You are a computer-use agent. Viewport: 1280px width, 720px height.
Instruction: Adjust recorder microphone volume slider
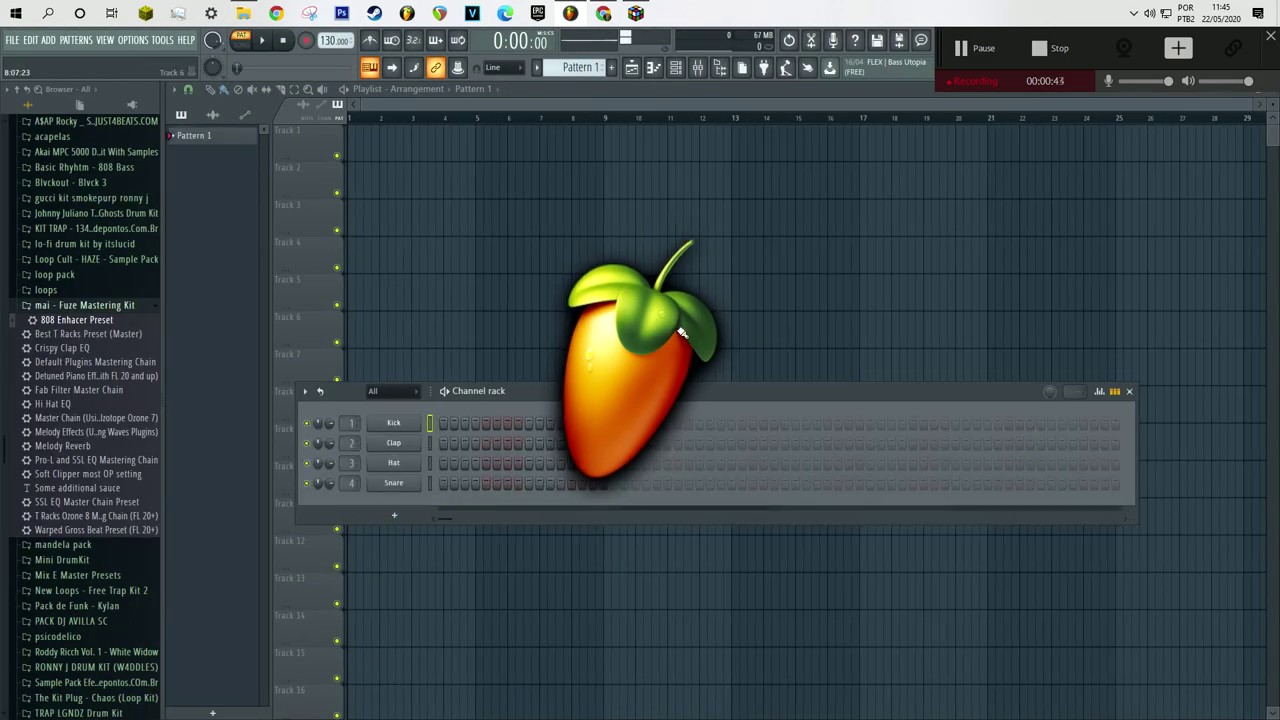[x=1146, y=81]
